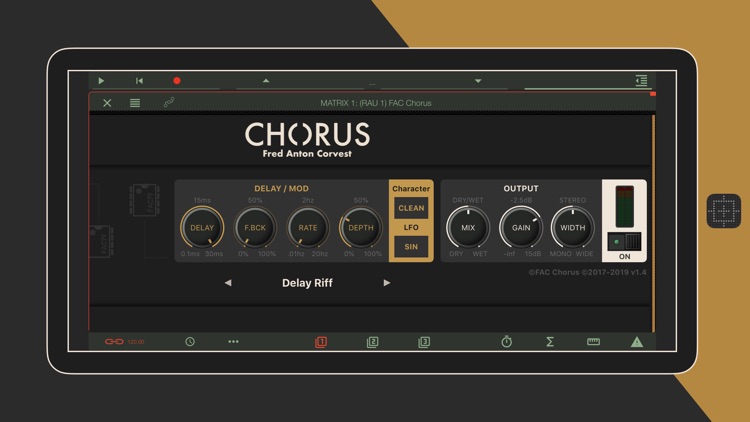Click the sigma summing icon
This screenshot has height=422, width=750.
point(550,342)
